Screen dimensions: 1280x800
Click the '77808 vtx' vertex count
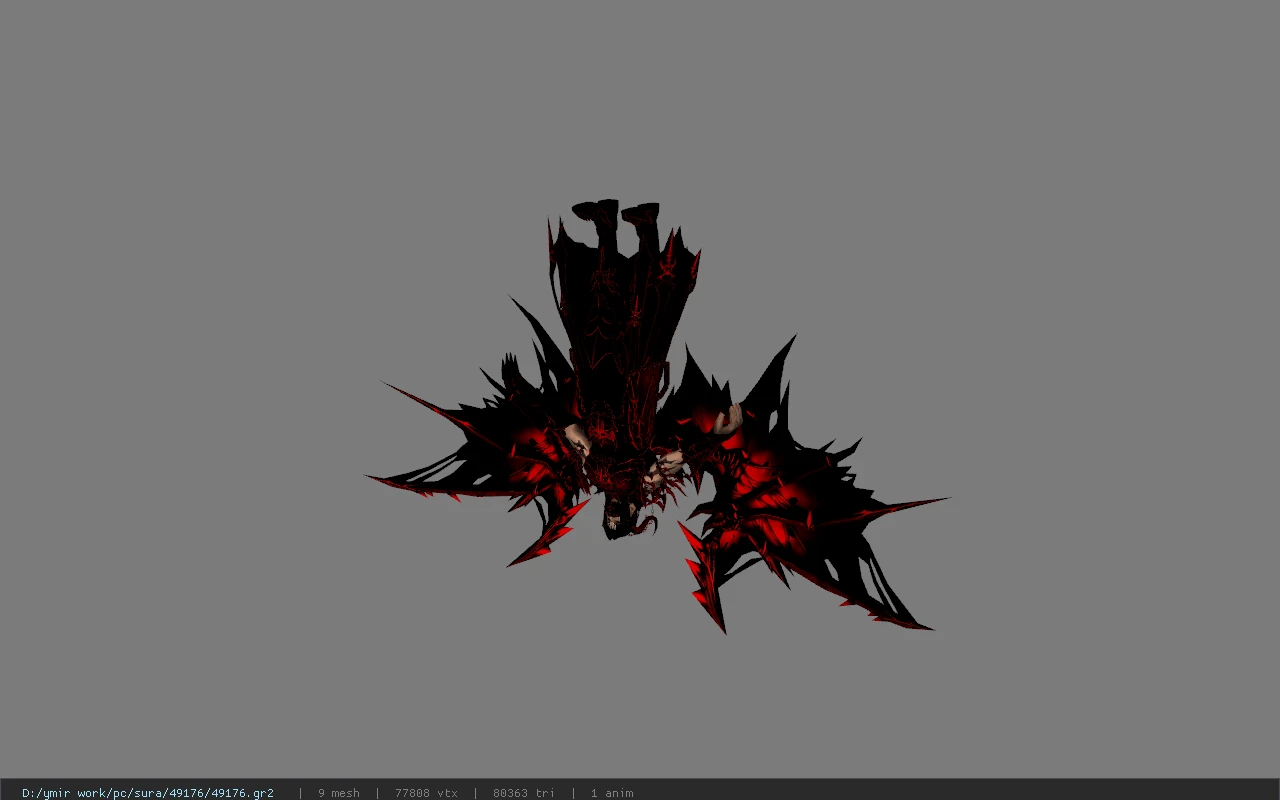[426, 793]
